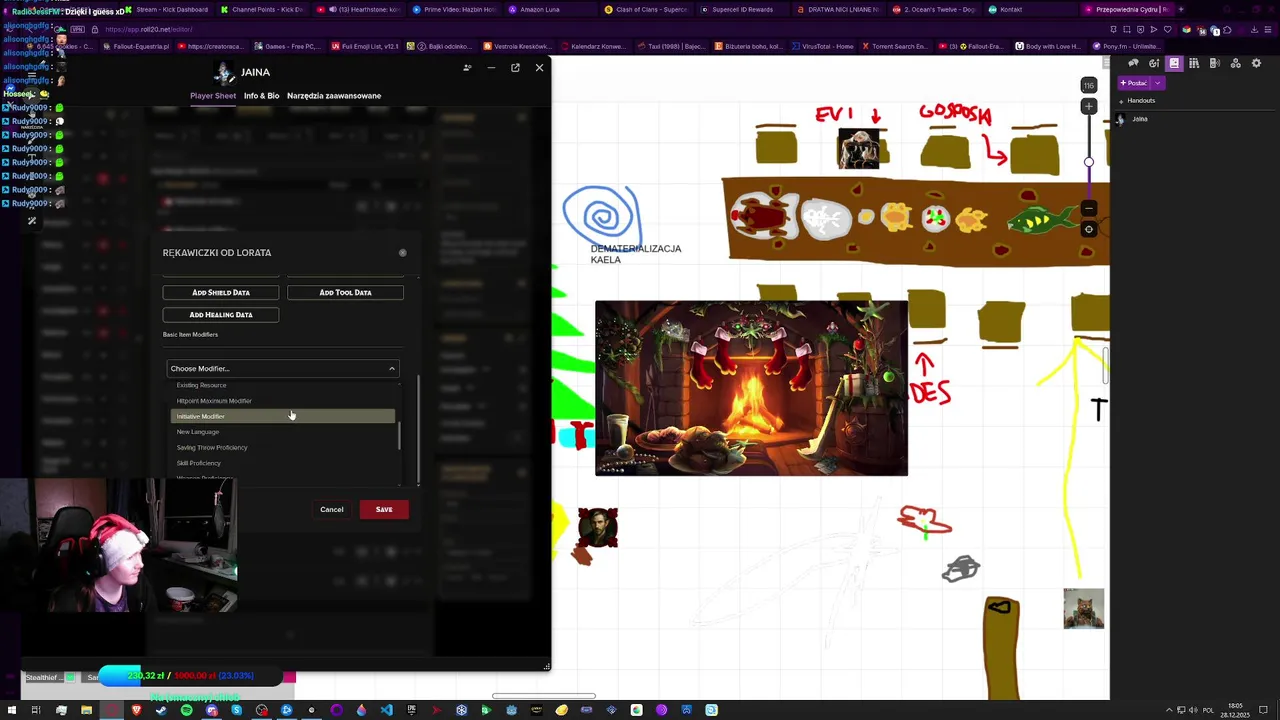Image resolution: width=1280 pixels, height=720 pixels.
Task: Open Epic Games Launcher from taskbar
Action: tap(411, 710)
